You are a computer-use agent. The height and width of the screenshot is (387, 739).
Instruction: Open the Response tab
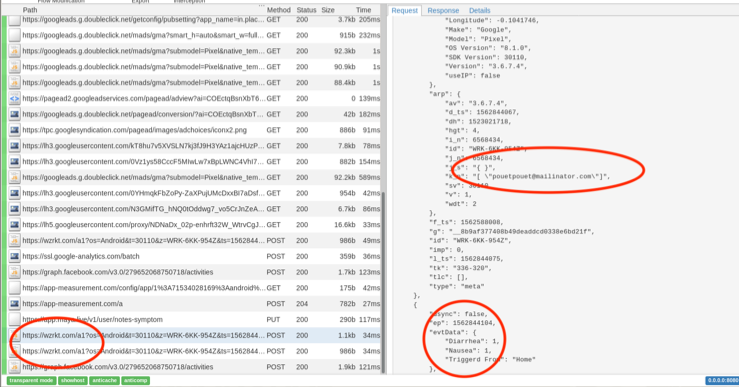443,10
